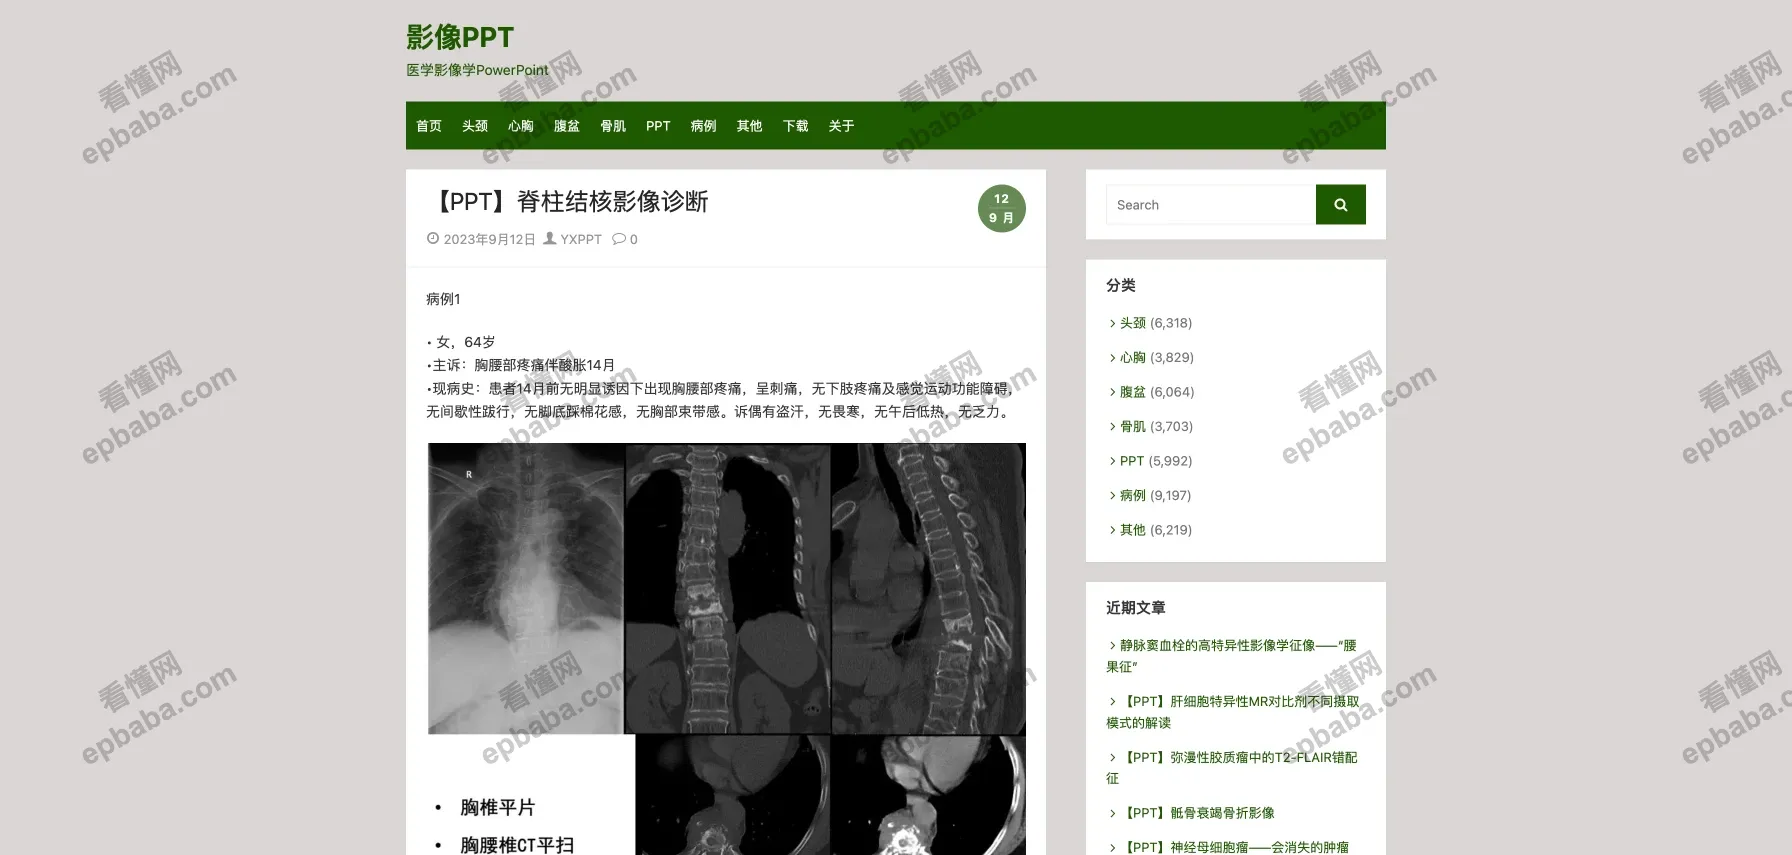Open recent post 弥漫性胶质瘤中的T2-FLAIR错配征
1792x855 pixels.
pos(1232,768)
